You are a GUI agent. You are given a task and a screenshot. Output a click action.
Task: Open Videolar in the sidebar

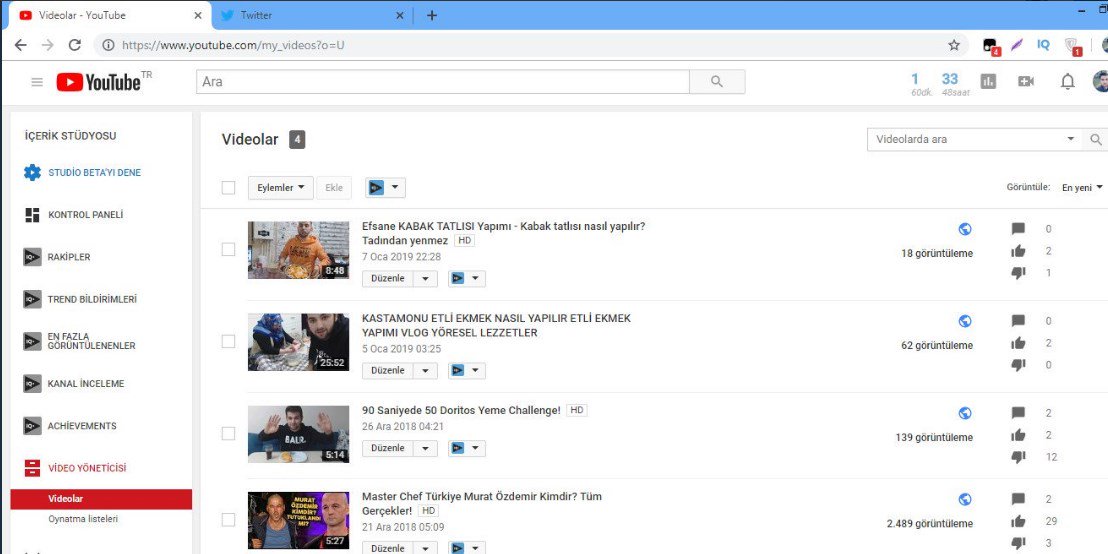click(x=101, y=499)
